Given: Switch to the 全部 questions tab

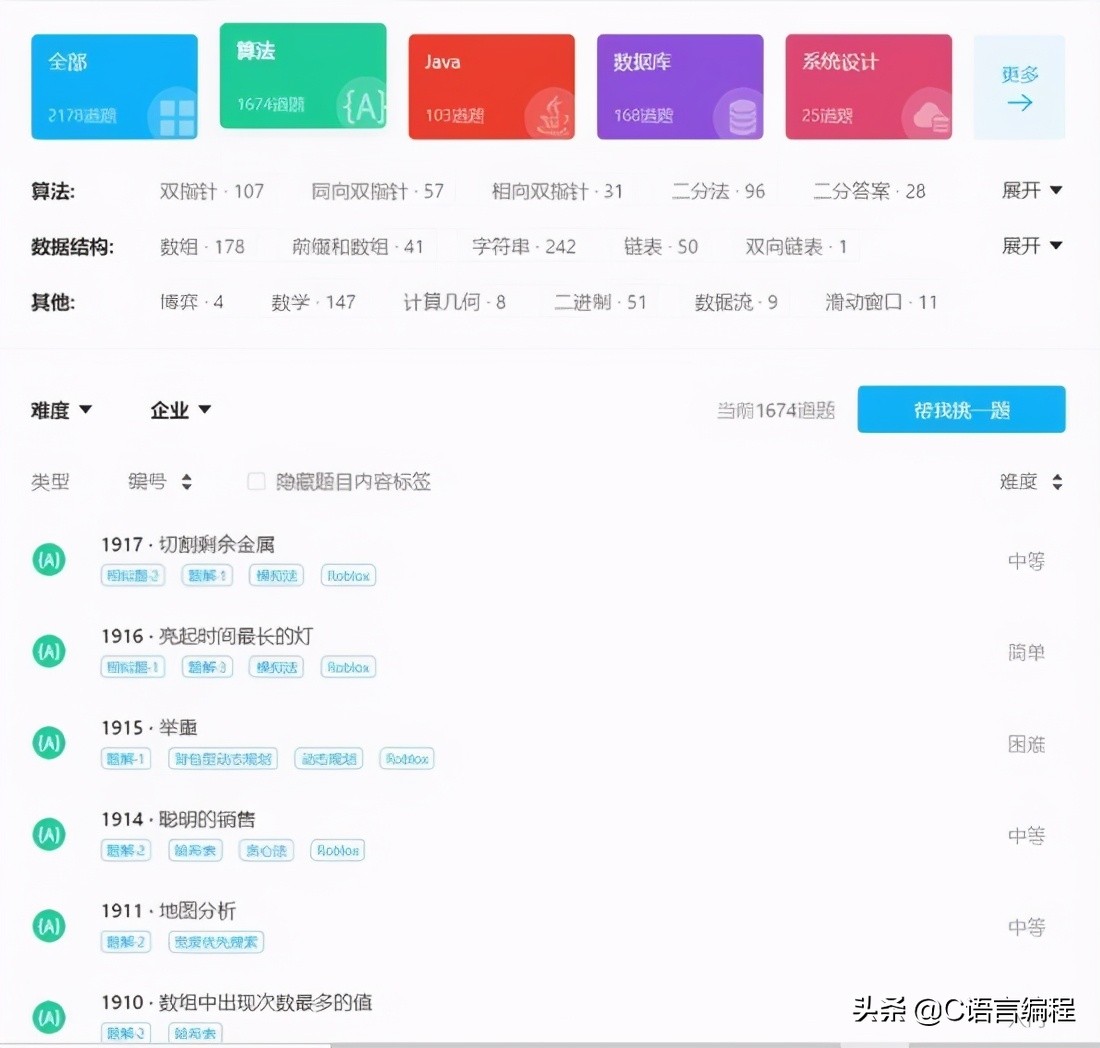Looking at the screenshot, I should (x=114, y=85).
